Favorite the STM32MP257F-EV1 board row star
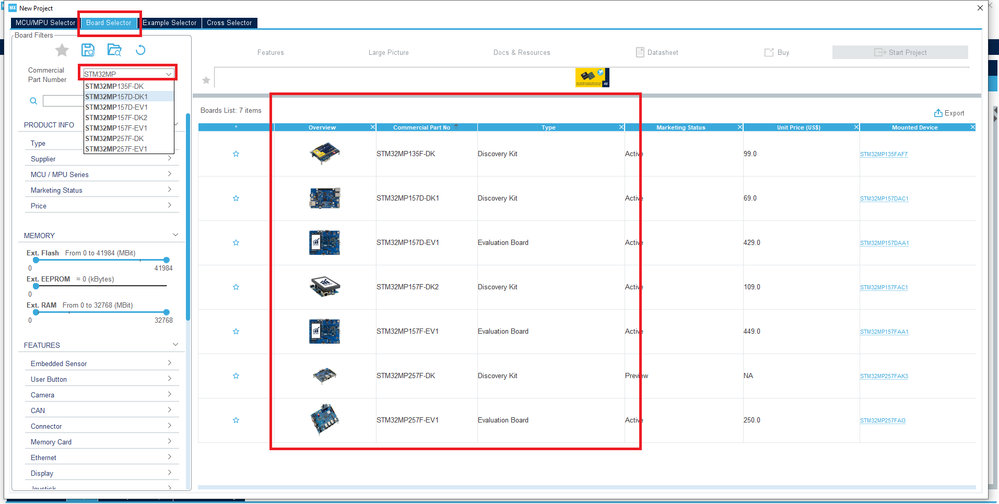Viewport: 999px width, 504px height. click(x=236, y=420)
